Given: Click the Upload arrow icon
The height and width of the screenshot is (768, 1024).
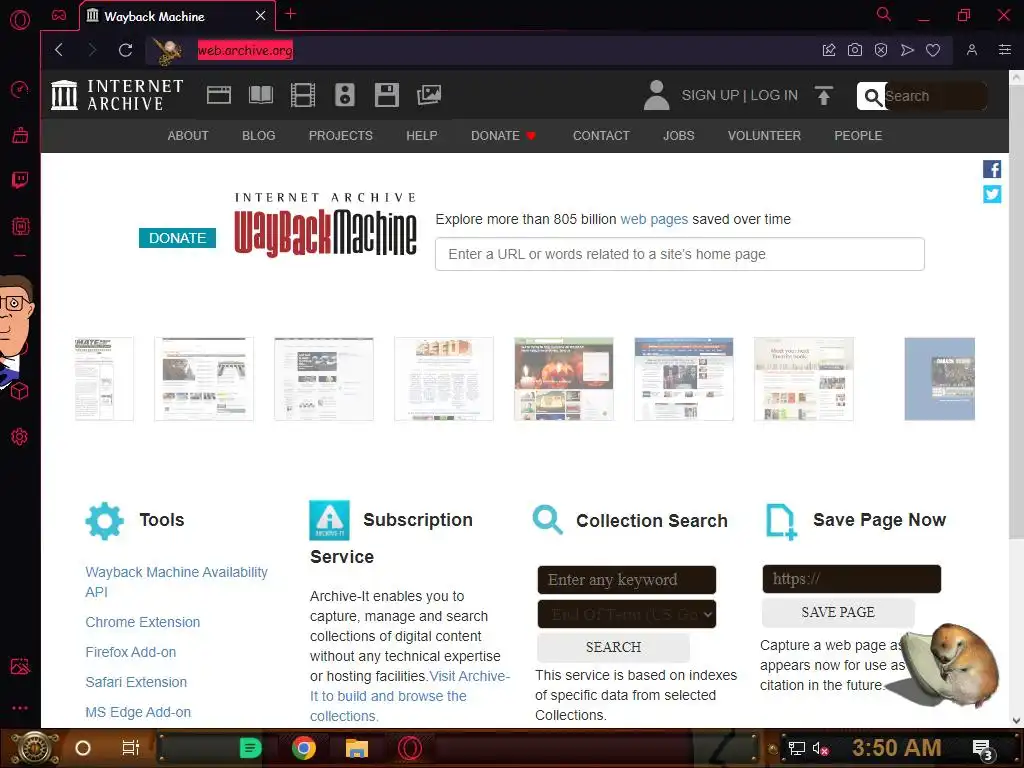Looking at the screenshot, I should click(x=824, y=96).
